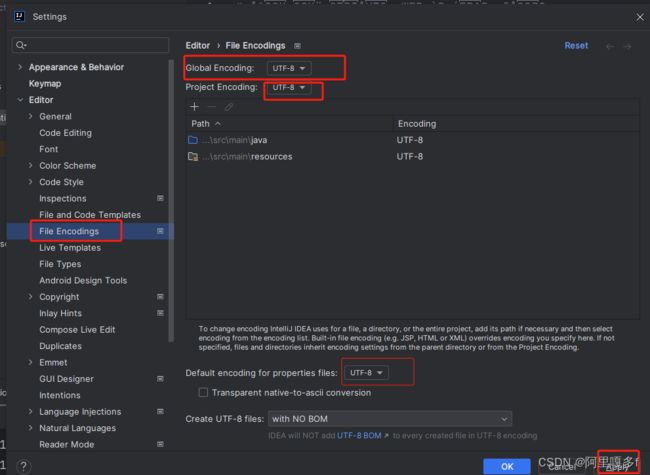
Task: Click the add path plus icon
Action: (x=194, y=107)
